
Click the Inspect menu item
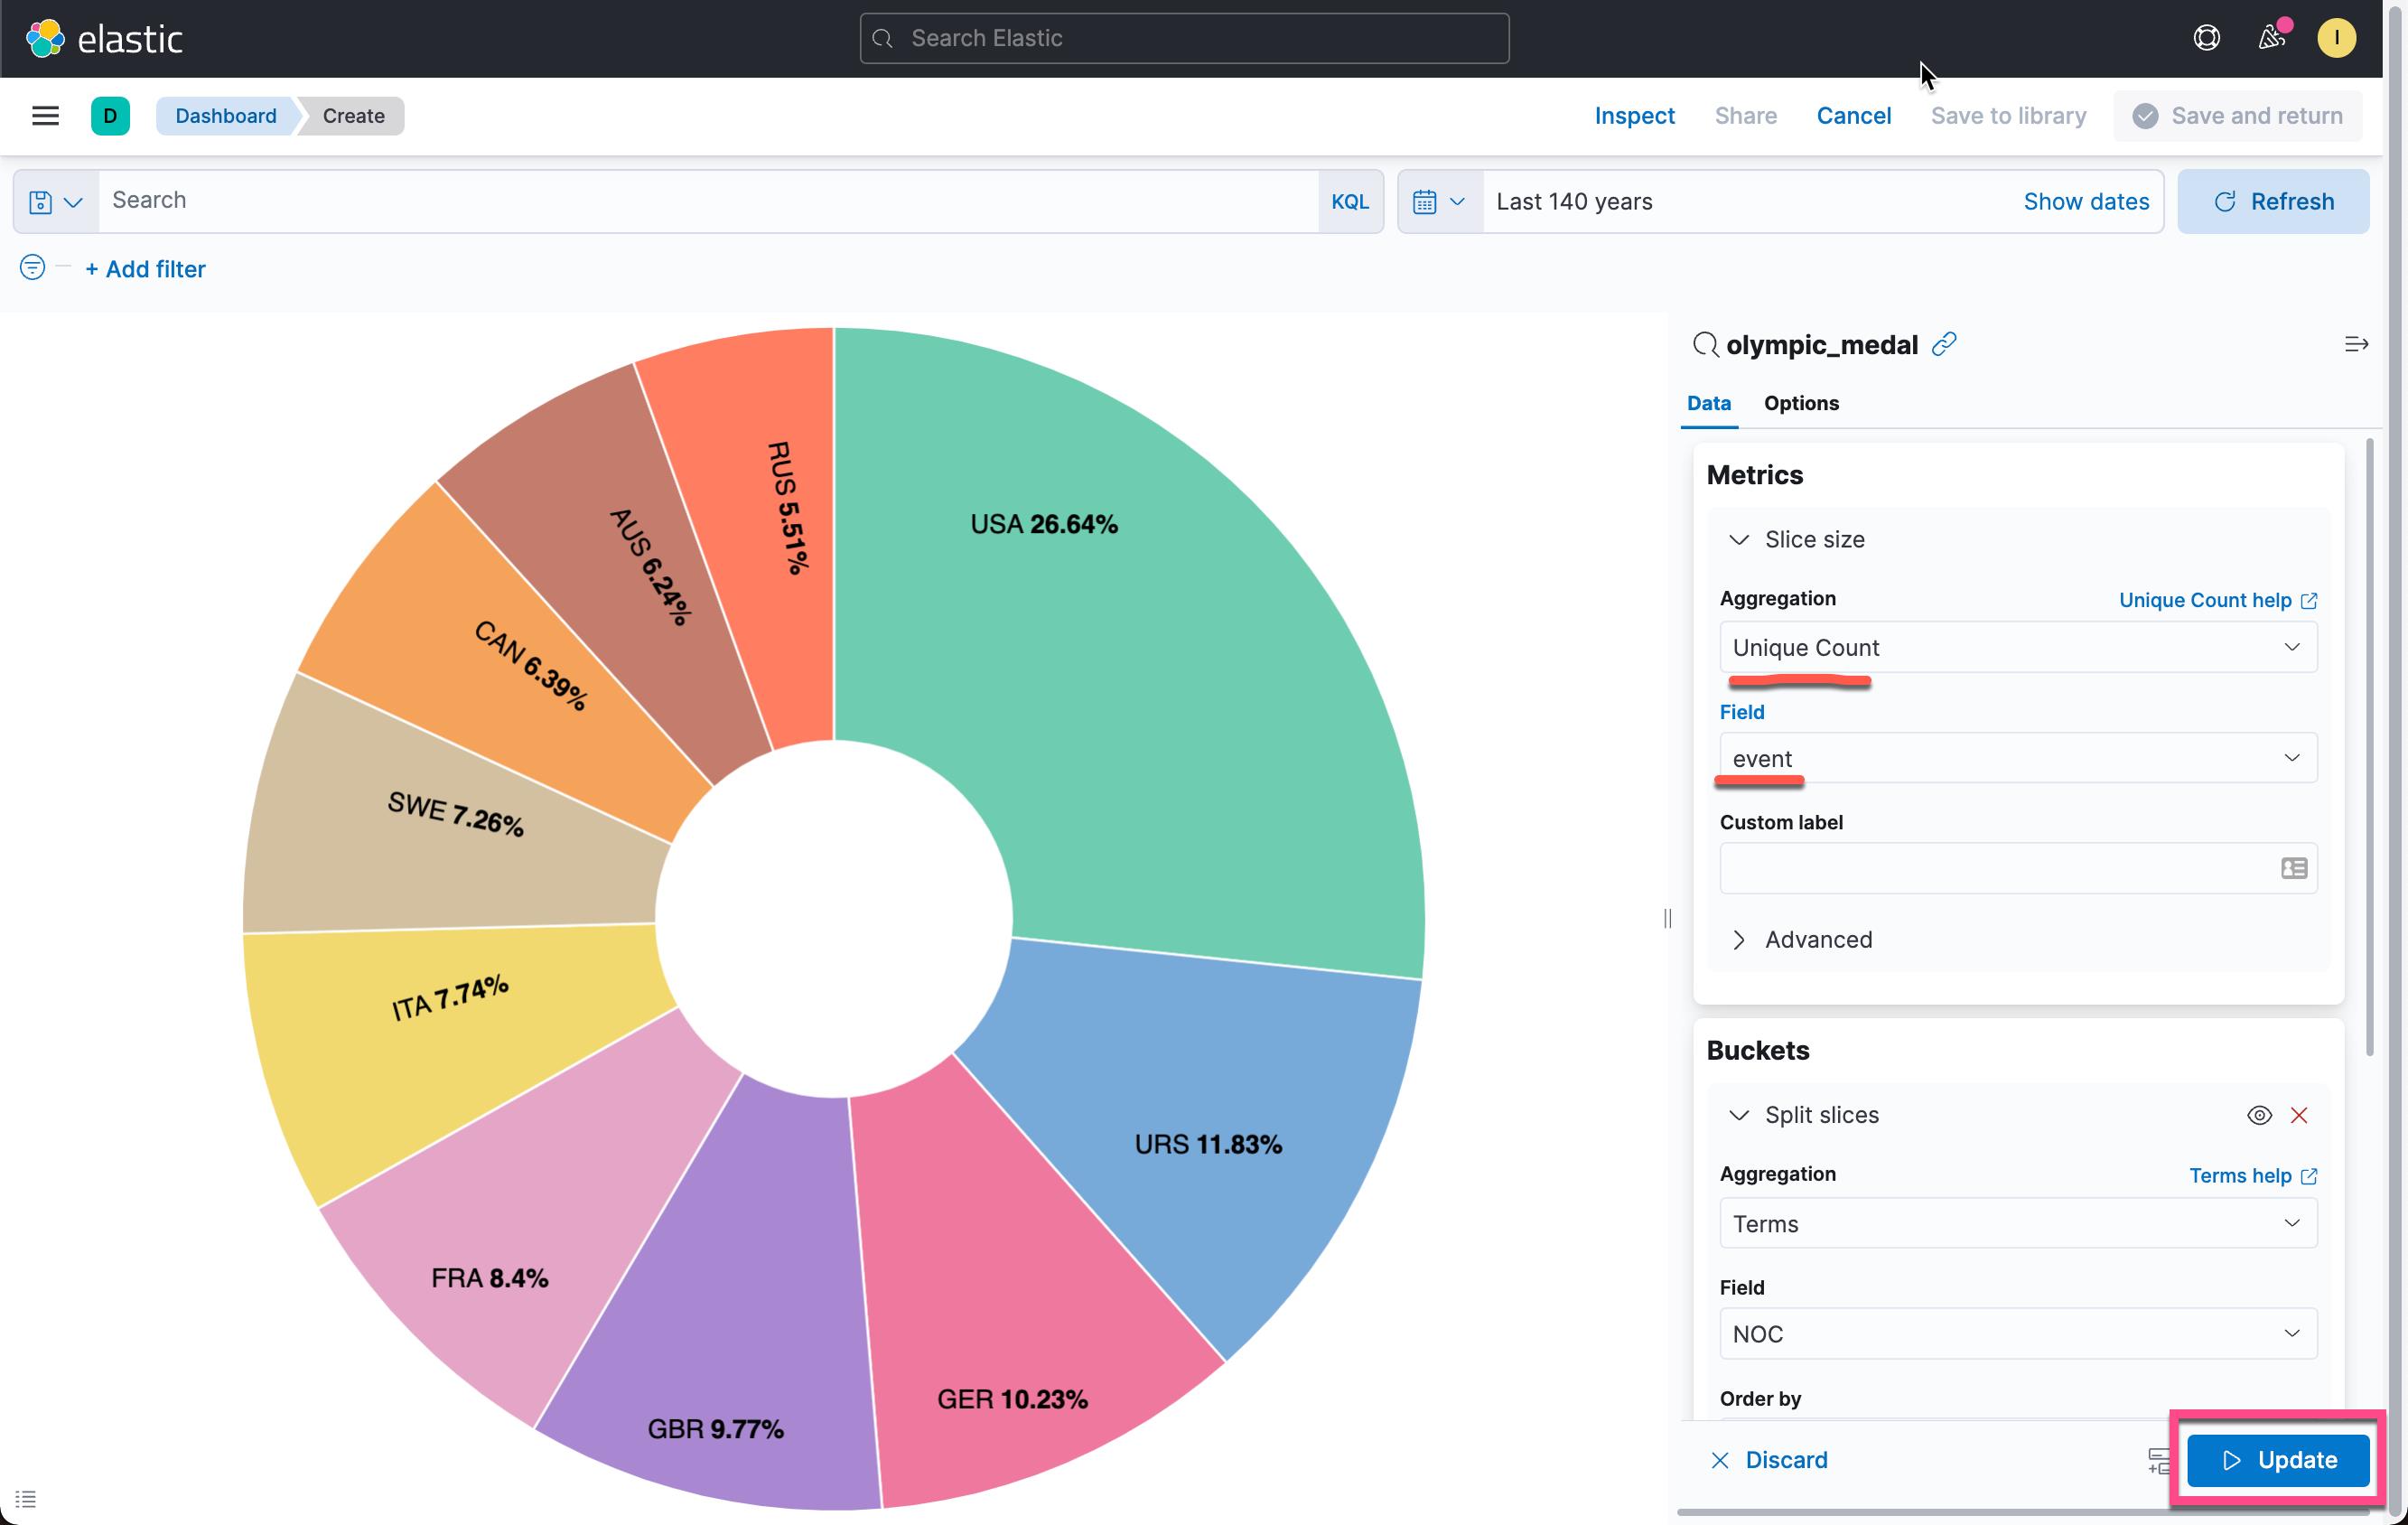[1634, 116]
